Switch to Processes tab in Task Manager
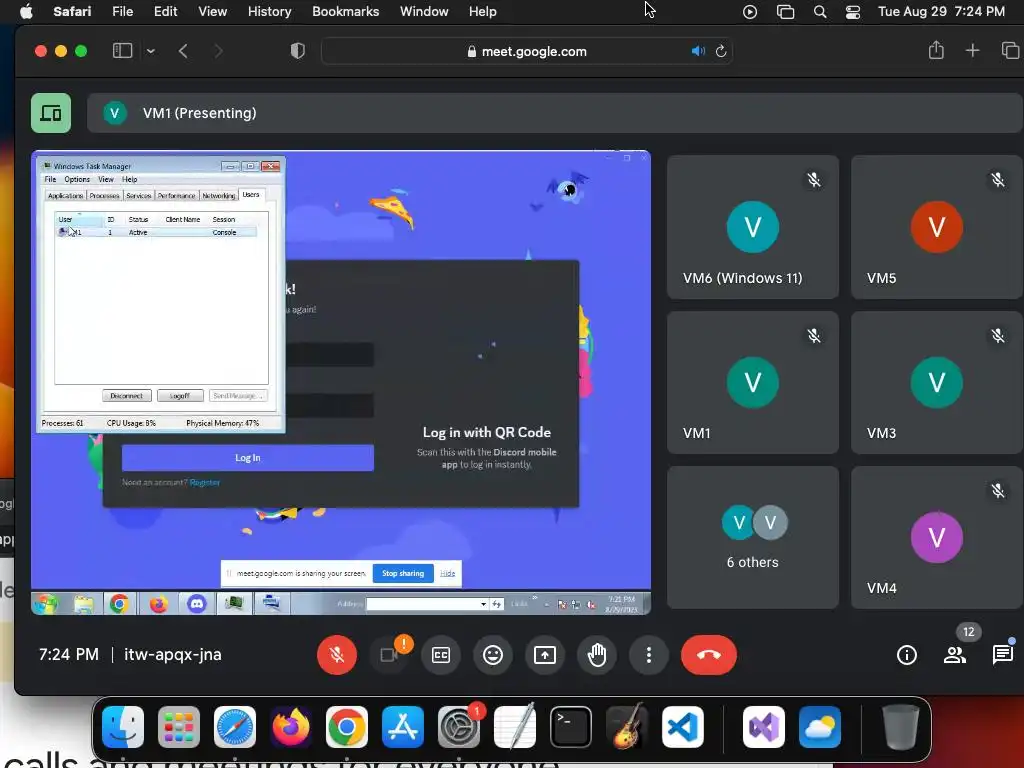The width and height of the screenshot is (1024, 768). [x=104, y=195]
